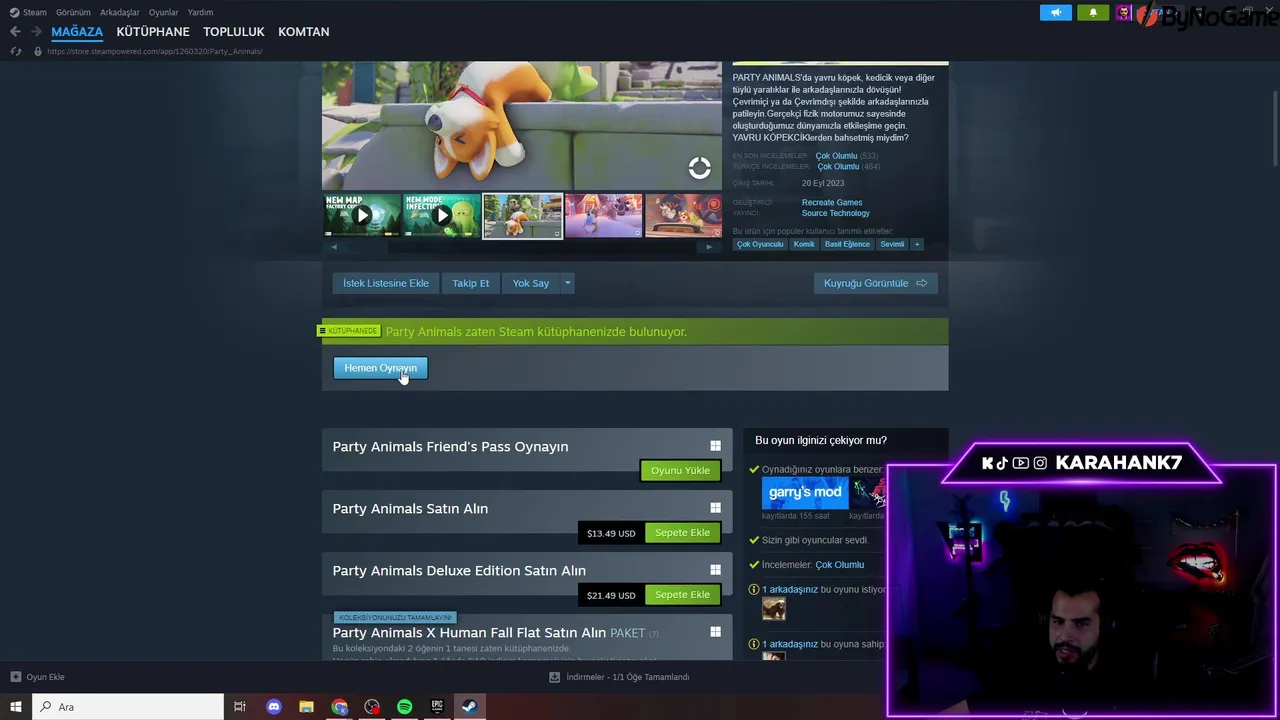
Task: Expand the dropdown arrow beside Yok Say
Action: click(x=567, y=283)
